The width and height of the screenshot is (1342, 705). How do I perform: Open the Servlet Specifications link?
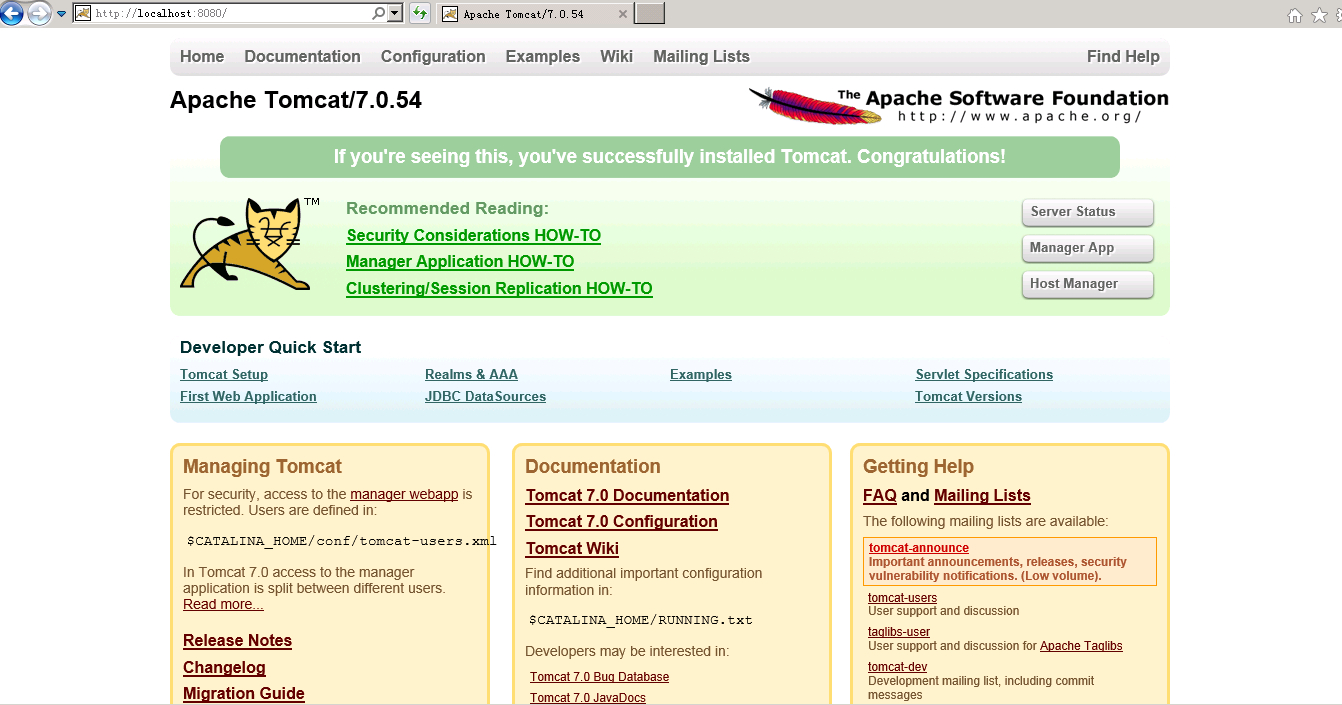click(984, 375)
